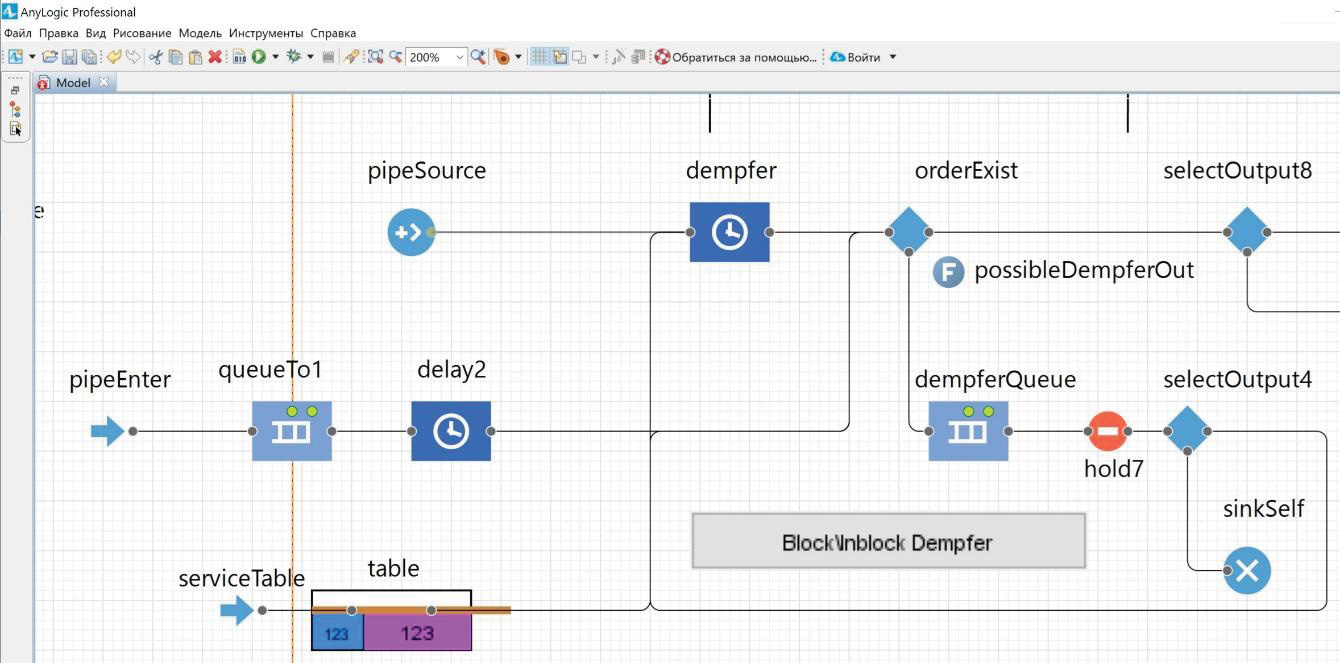Click the Save model floppy icon
Screen dimensions: 1340x663
[70, 57]
